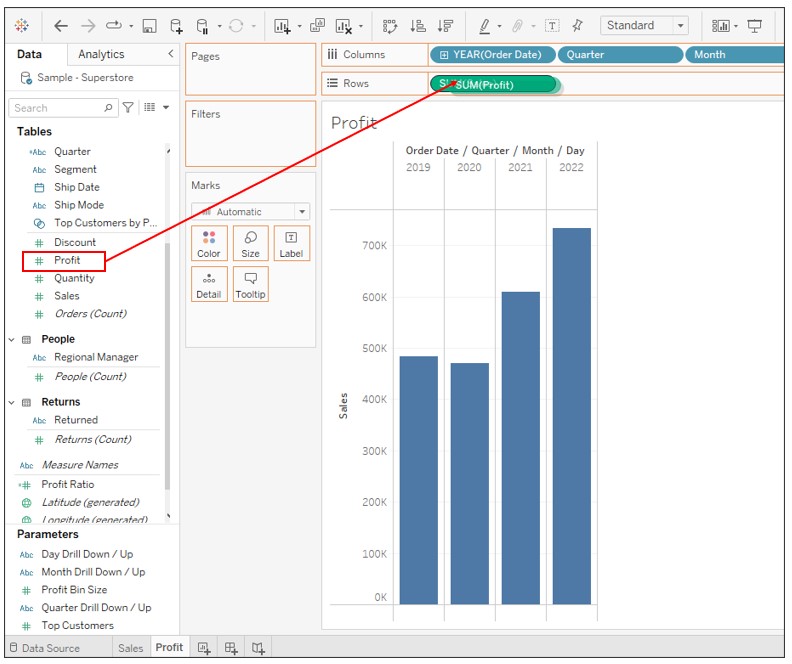Select the Top Customers parameter

pos(77,625)
